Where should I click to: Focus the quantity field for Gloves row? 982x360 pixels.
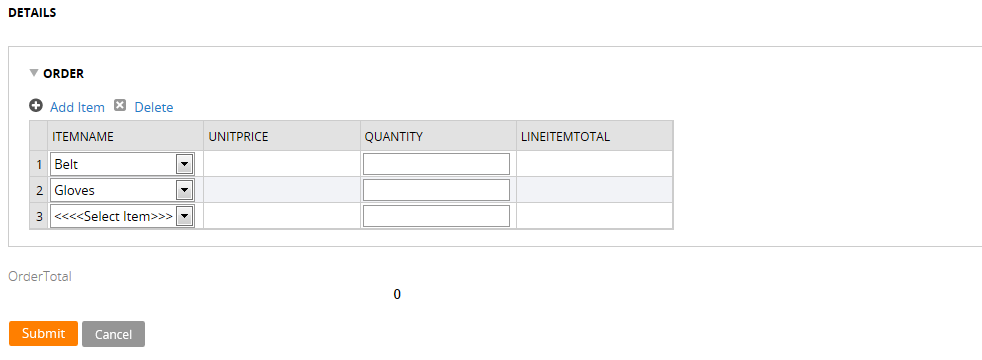437,190
